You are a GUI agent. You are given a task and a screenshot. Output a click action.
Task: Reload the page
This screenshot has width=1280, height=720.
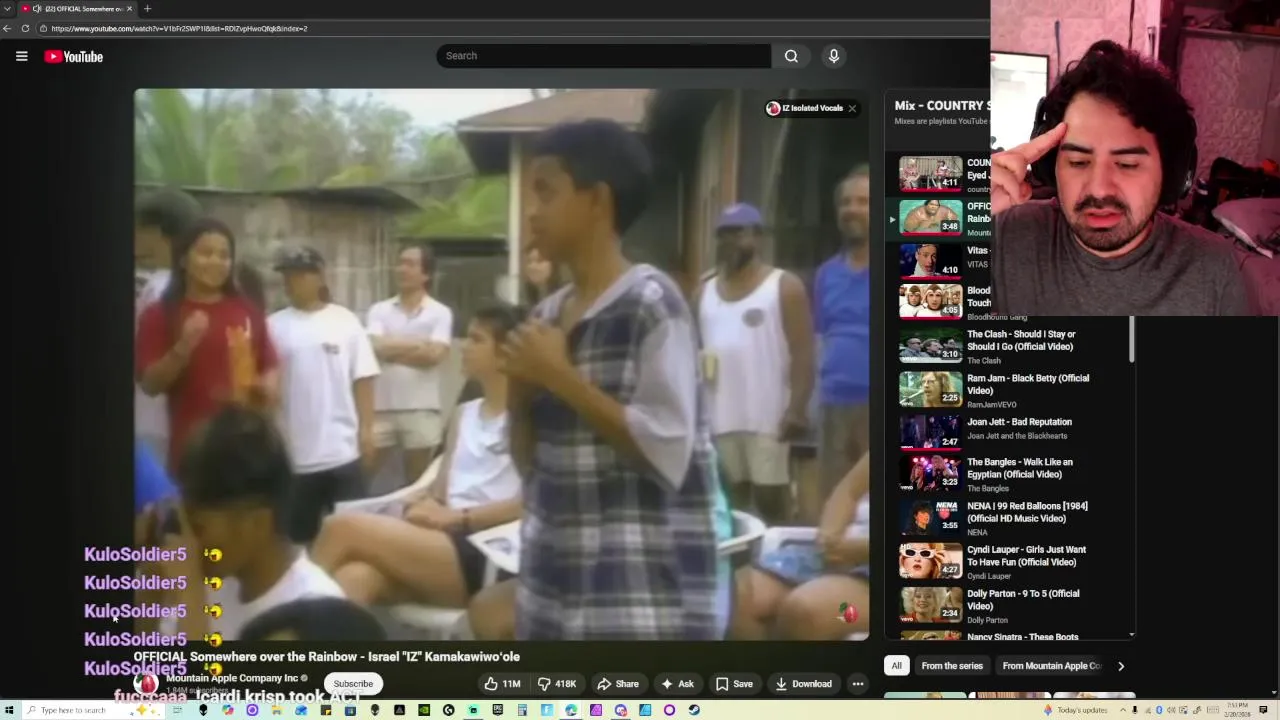(25, 28)
